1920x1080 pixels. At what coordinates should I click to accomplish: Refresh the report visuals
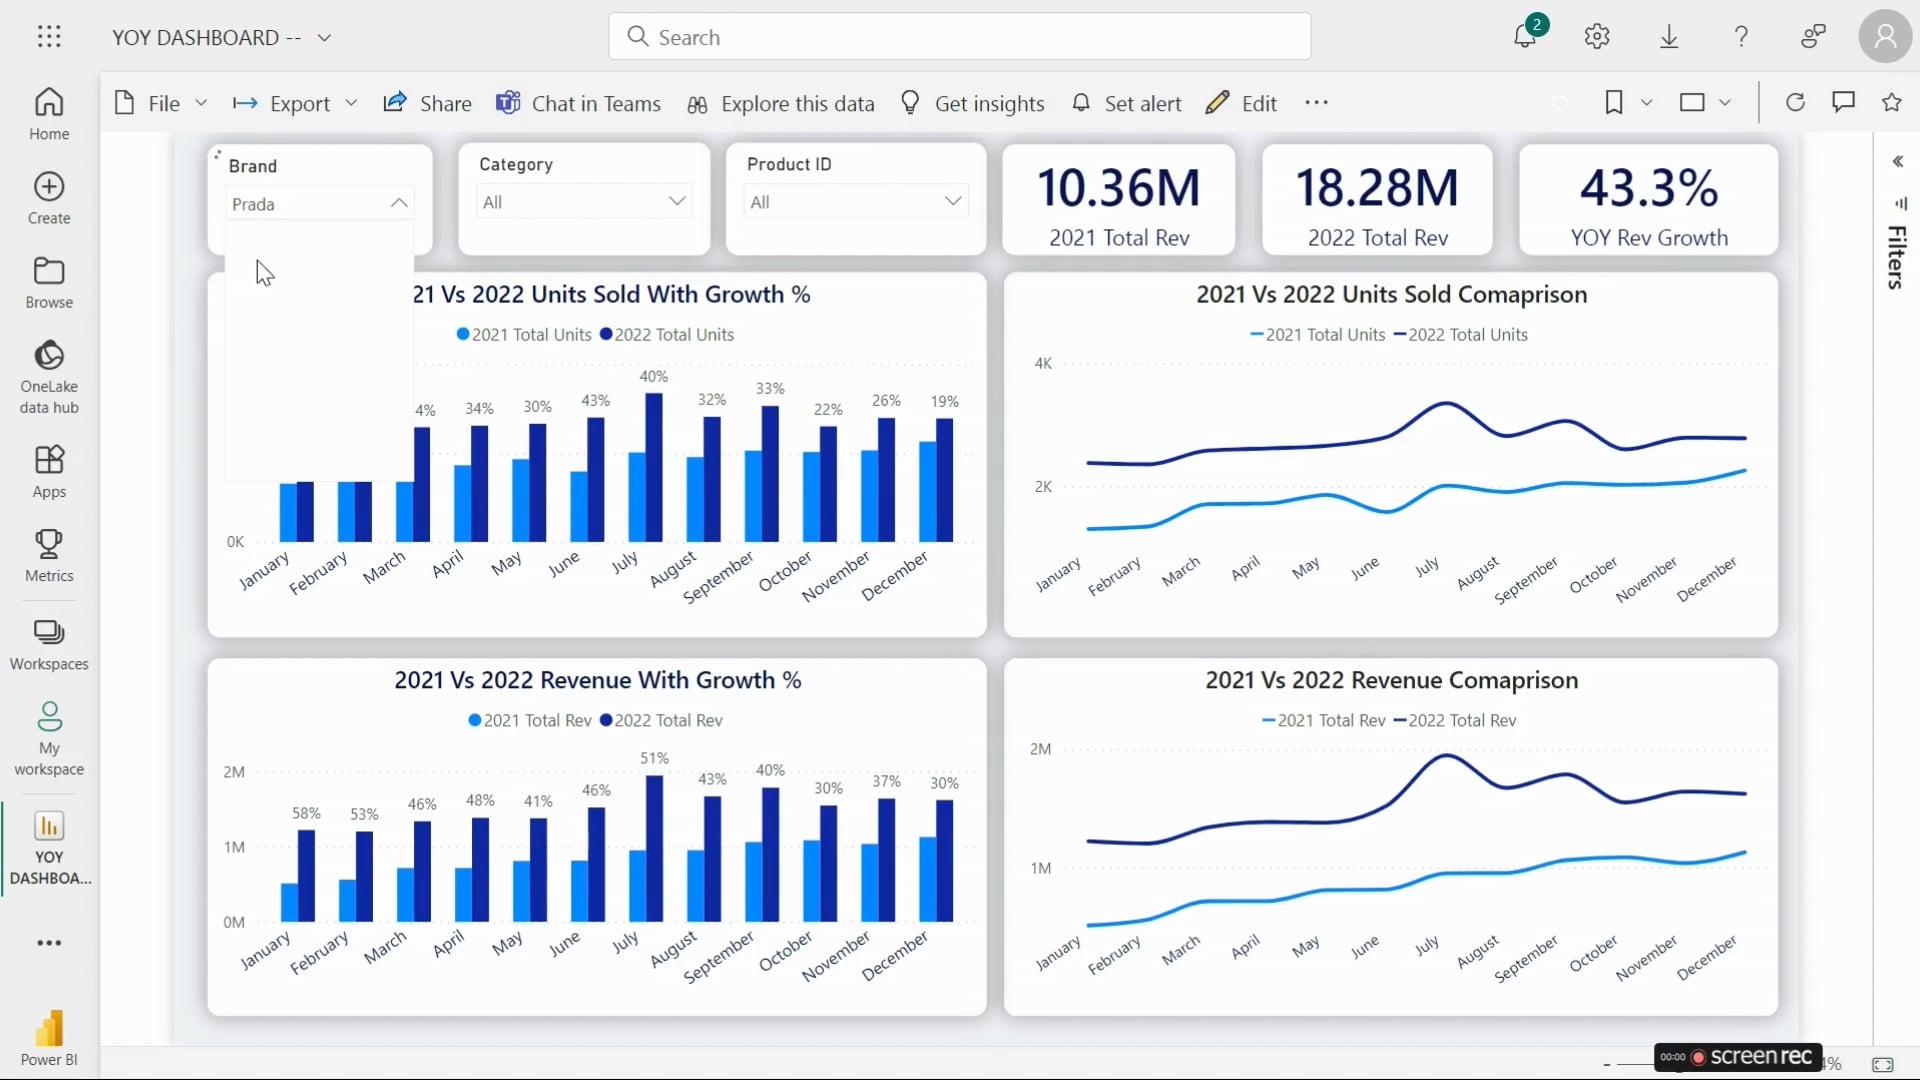pos(1795,102)
